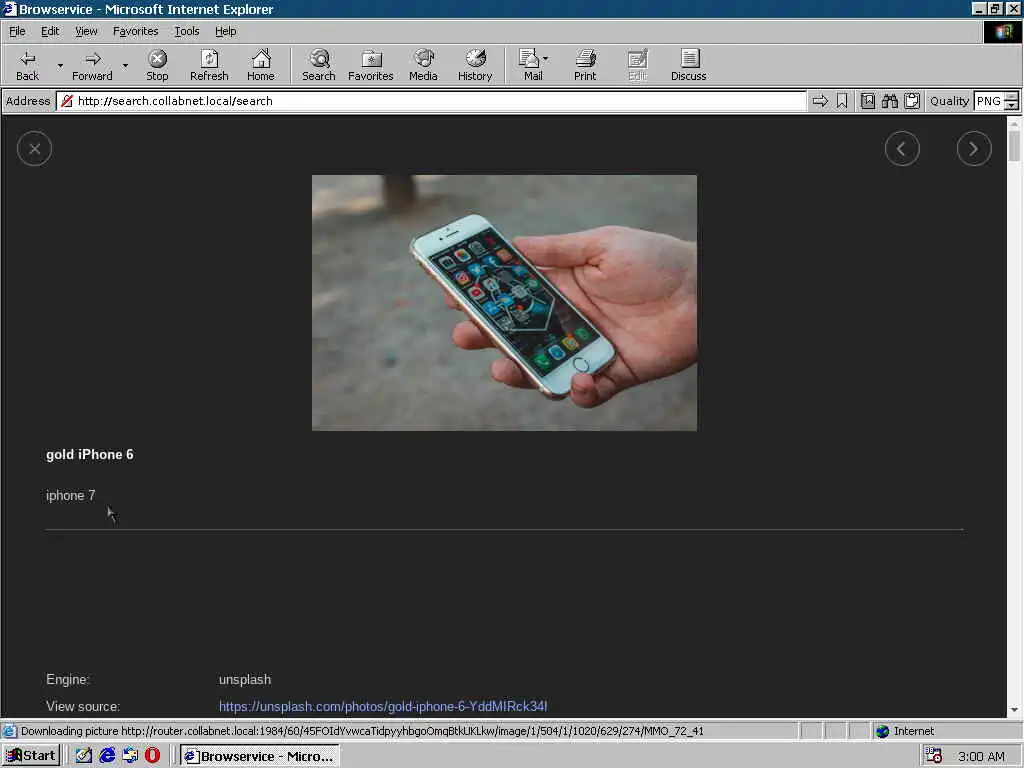Click the Windows logo throbber icon
The width and height of the screenshot is (1024, 768).
pos(1002,32)
